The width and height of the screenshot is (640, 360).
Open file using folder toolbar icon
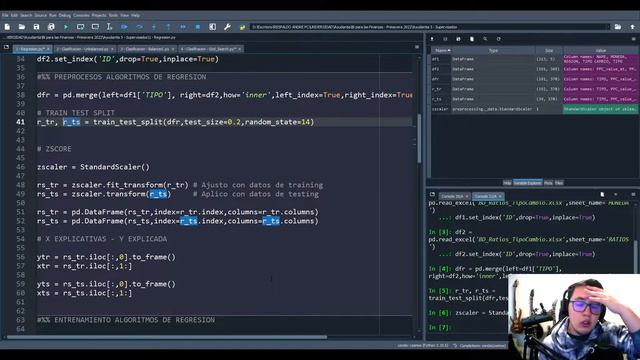click(22, 27)
